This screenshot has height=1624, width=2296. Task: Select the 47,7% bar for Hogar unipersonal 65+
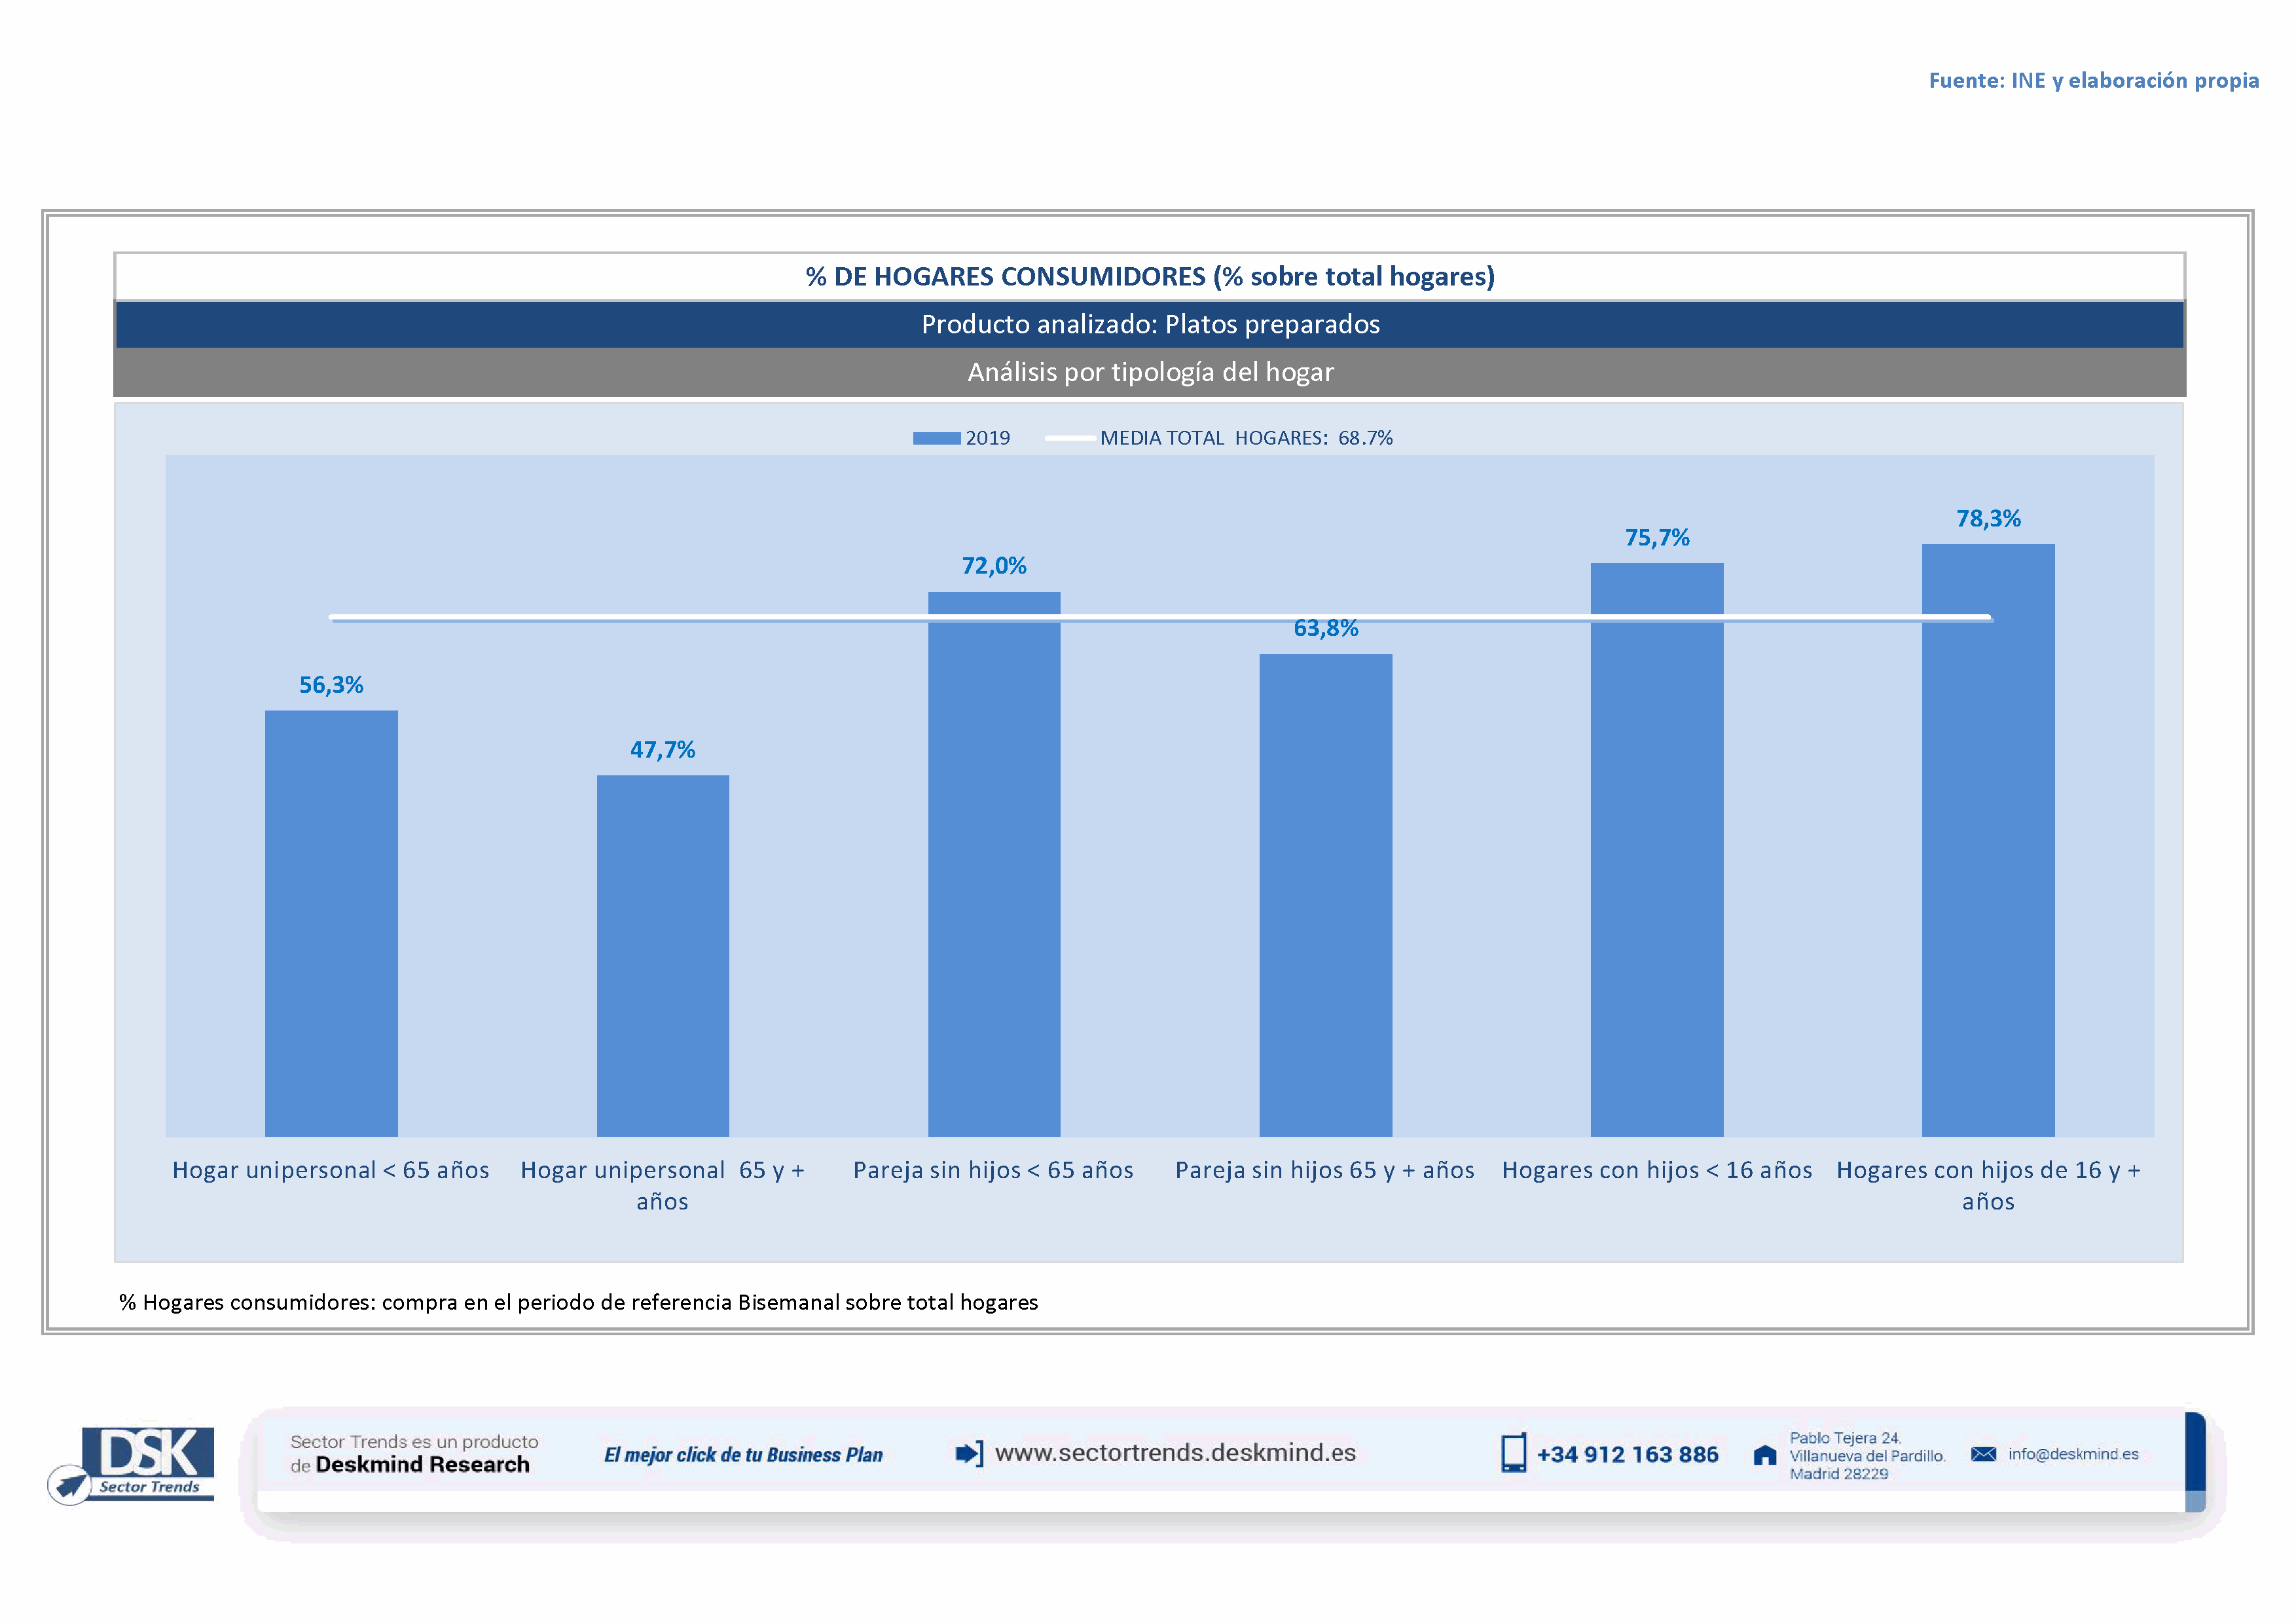(x=662, y=955)
